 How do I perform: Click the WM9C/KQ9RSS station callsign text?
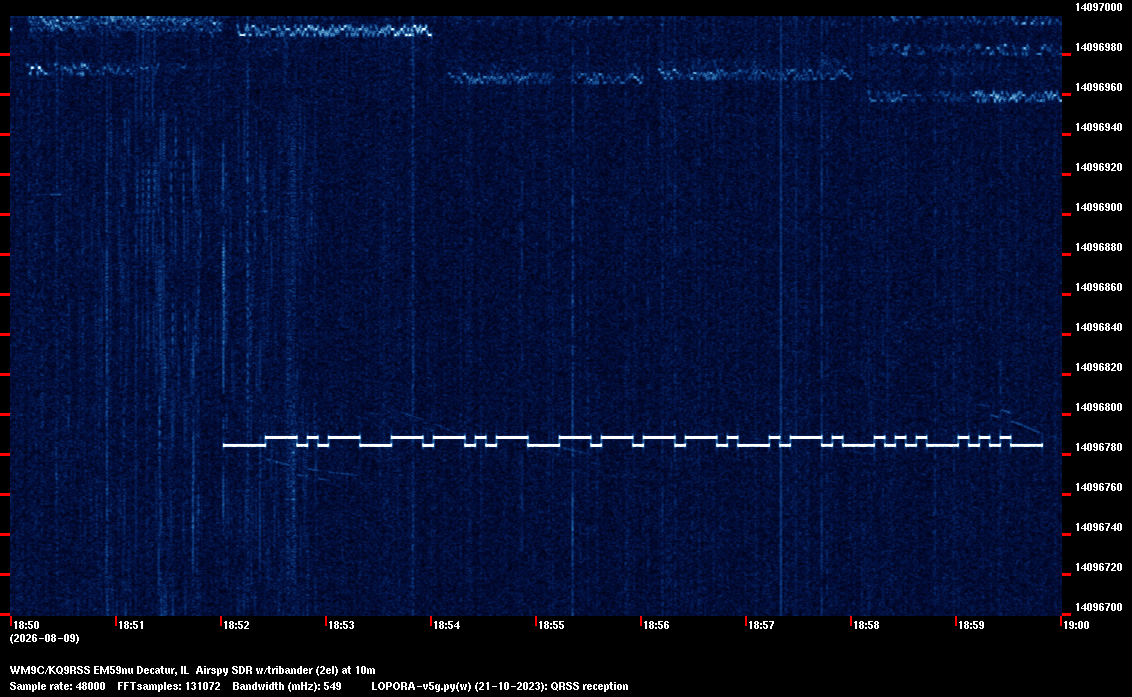tap(51, 670)
